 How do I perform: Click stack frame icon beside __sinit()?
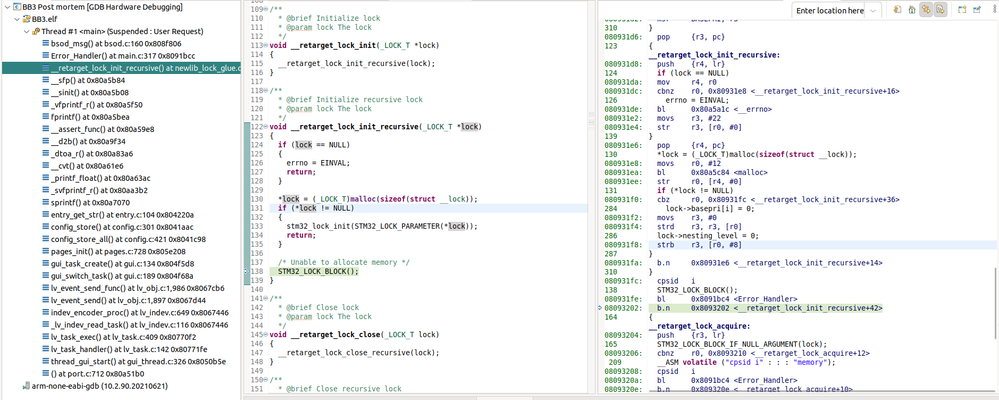(46, 92)
